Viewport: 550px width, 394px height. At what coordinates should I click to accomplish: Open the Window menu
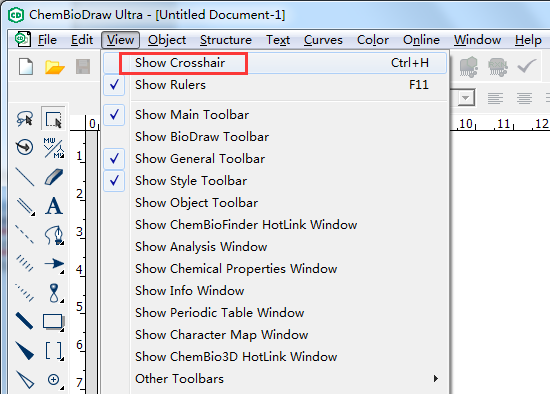click(477, 40)
